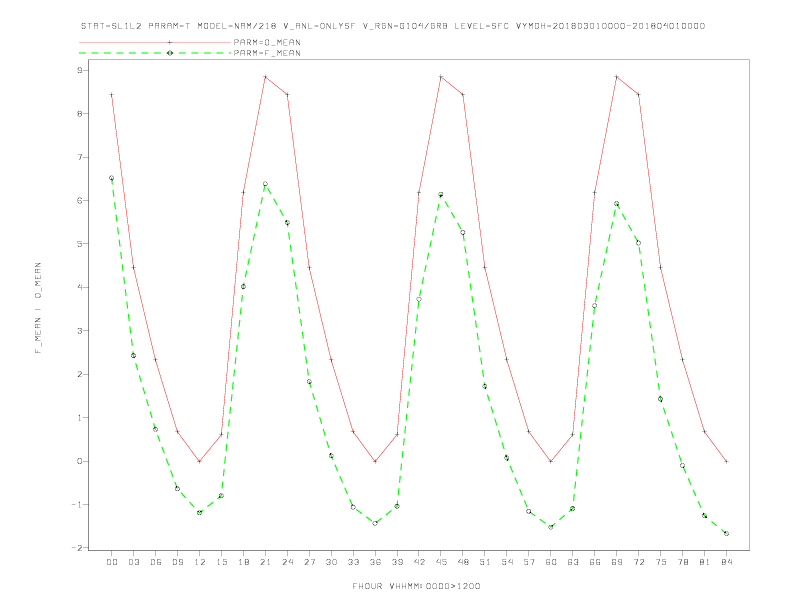Click the red O_MEAN zero marker at hour 36

(x=375, y=461)
